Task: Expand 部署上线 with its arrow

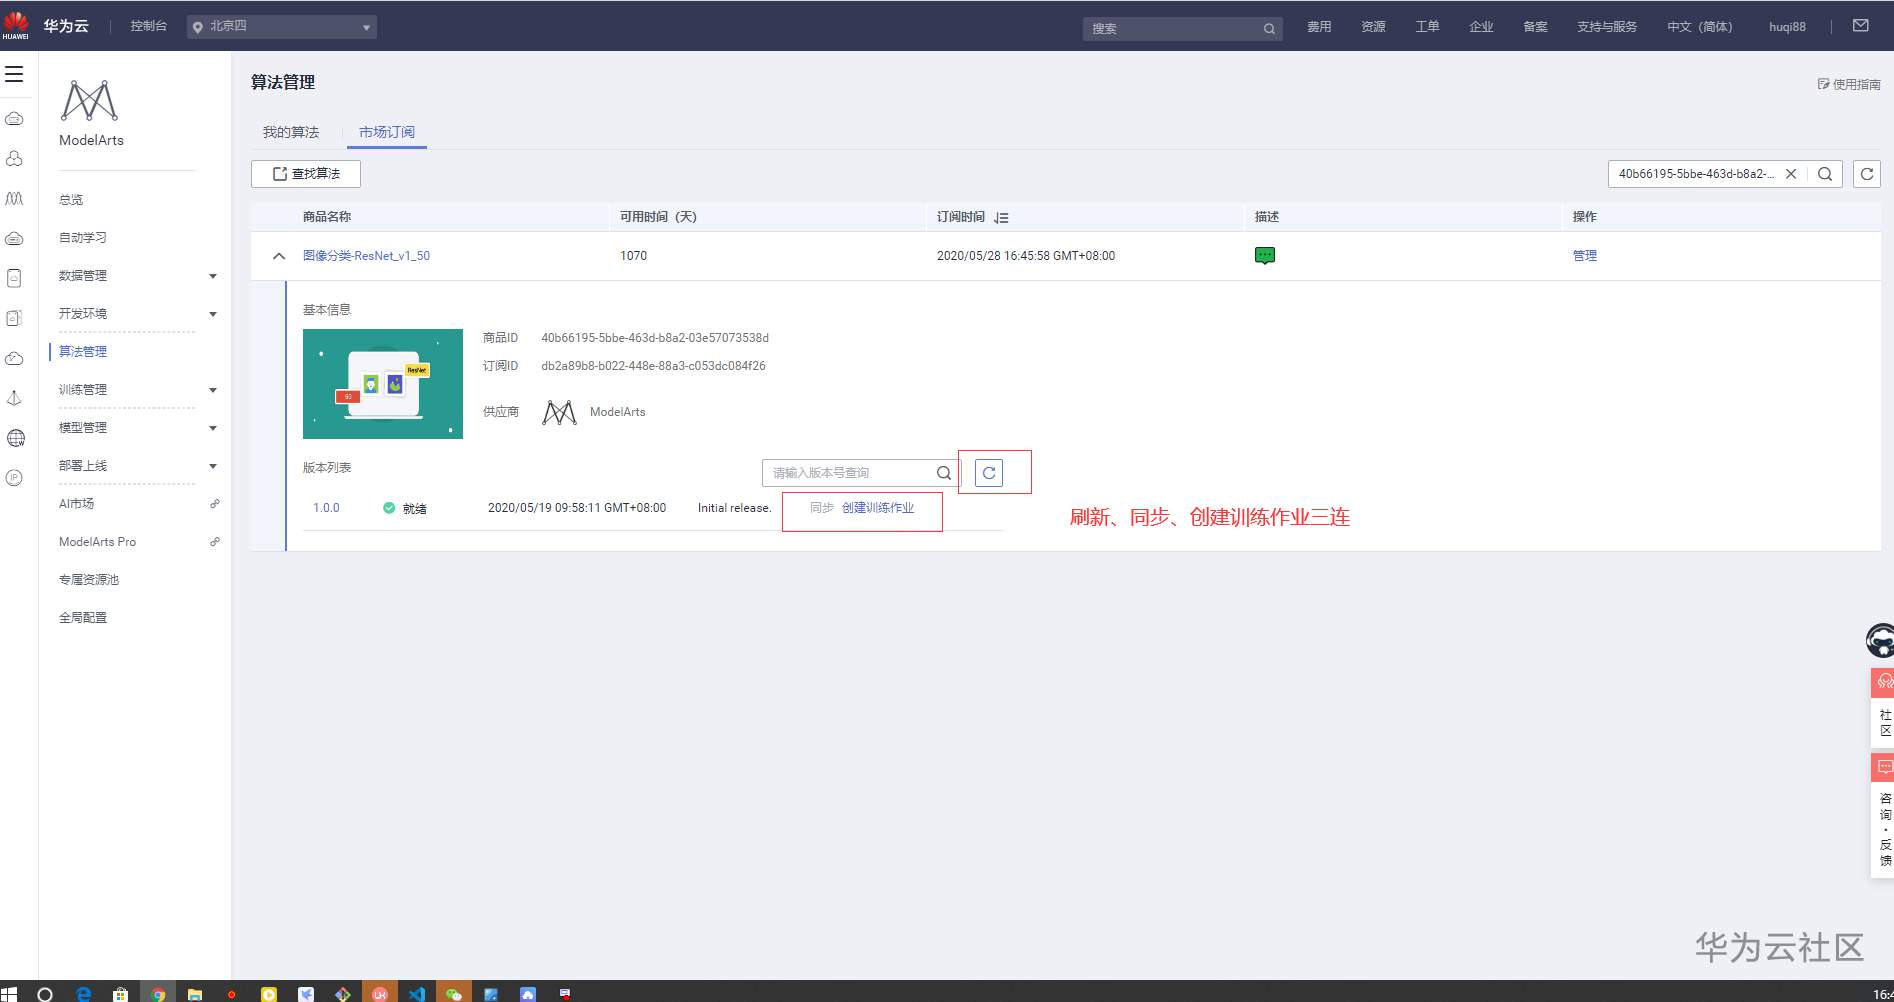Action: tap(213, 466)
